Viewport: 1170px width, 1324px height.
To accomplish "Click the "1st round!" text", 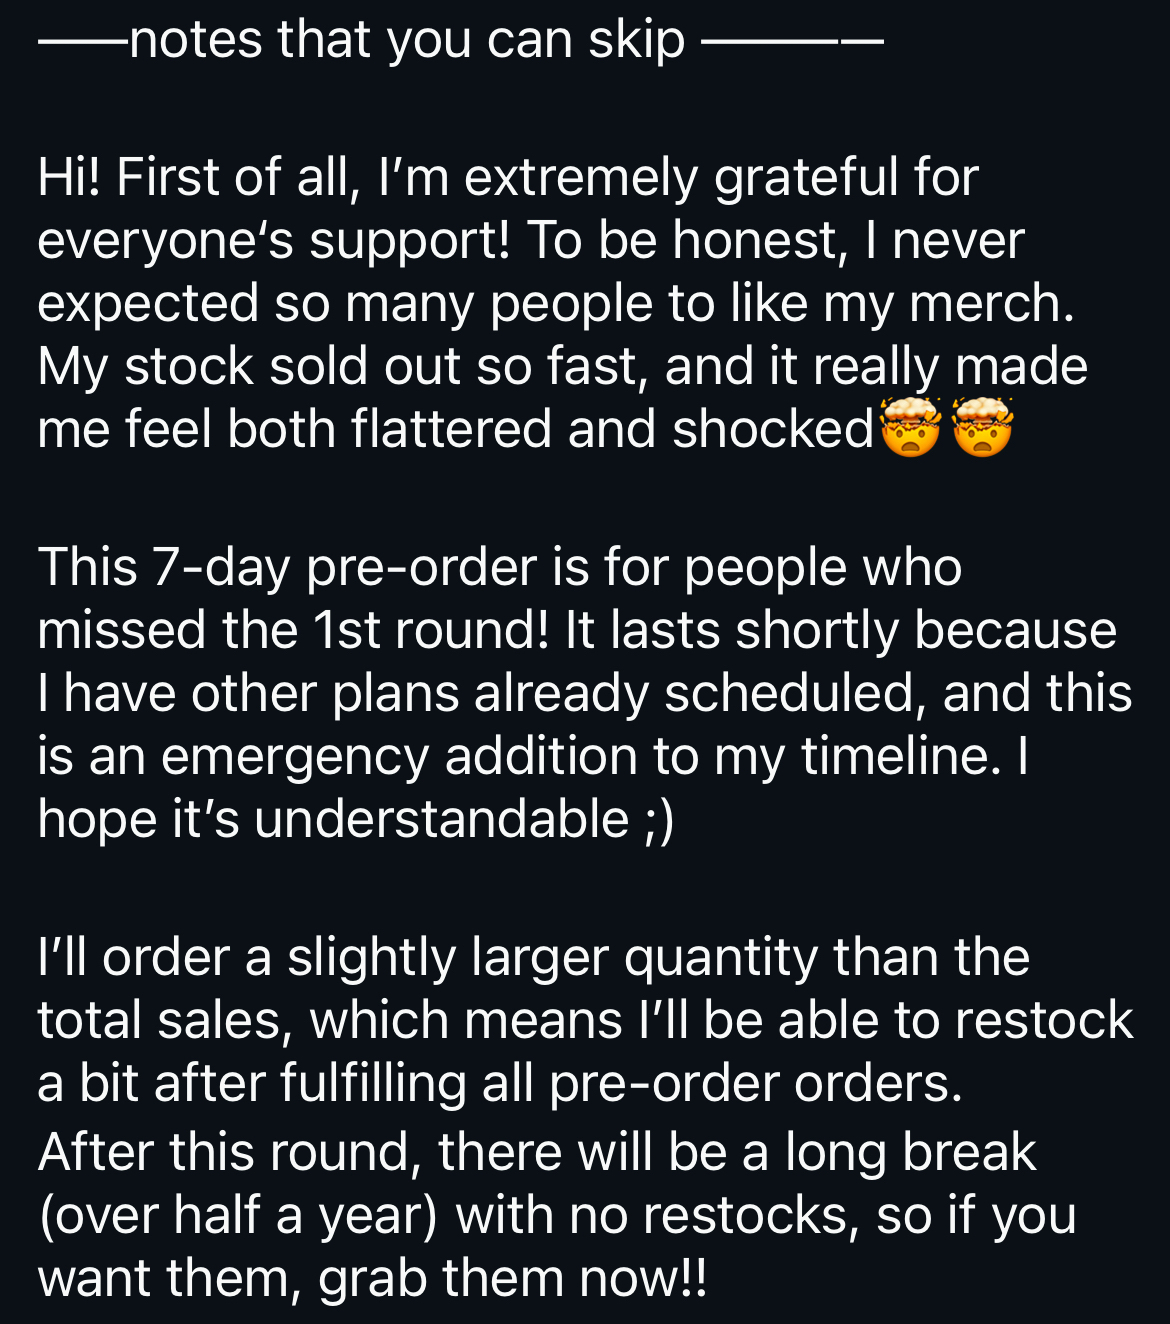I will tap(430, 631).
